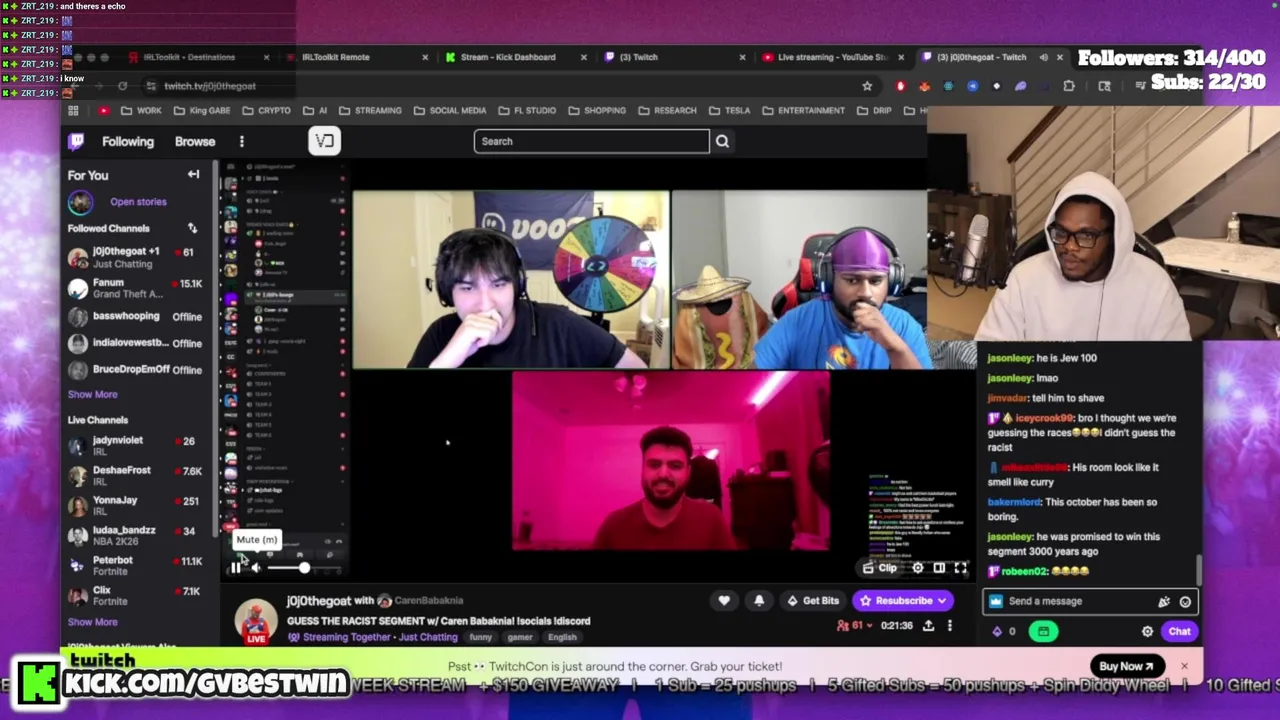Submit search with the magnifier button
The height and width of the screenshot is (720, 1280).
coord(722,141)
